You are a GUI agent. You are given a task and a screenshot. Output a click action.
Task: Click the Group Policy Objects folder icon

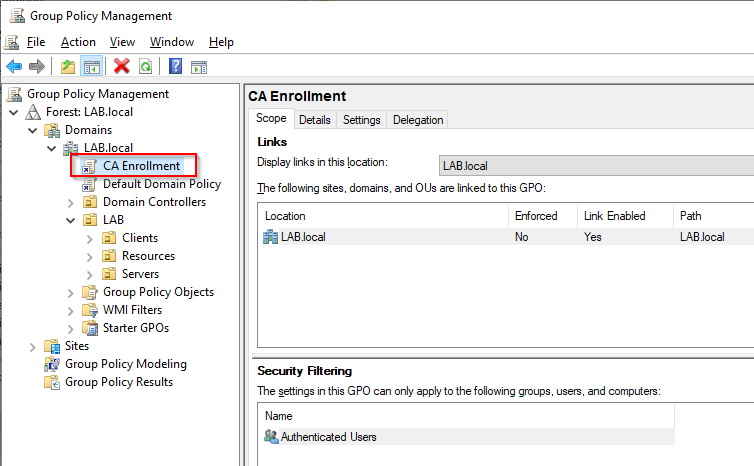tap(90, 292)
